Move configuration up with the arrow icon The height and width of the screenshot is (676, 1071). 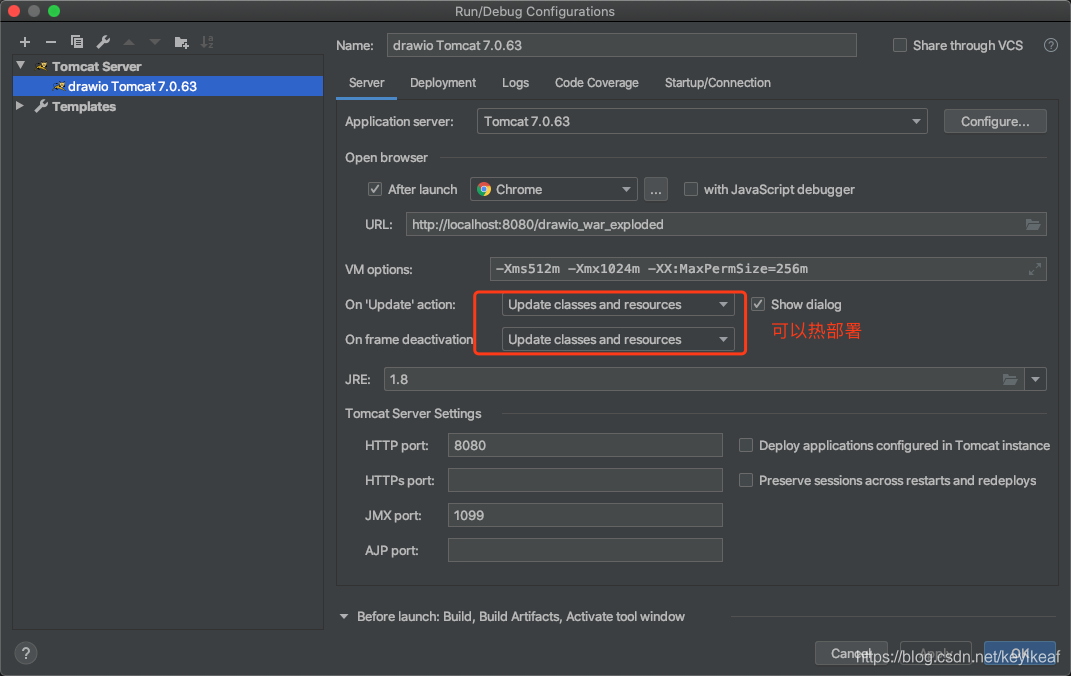click(129, 42)
